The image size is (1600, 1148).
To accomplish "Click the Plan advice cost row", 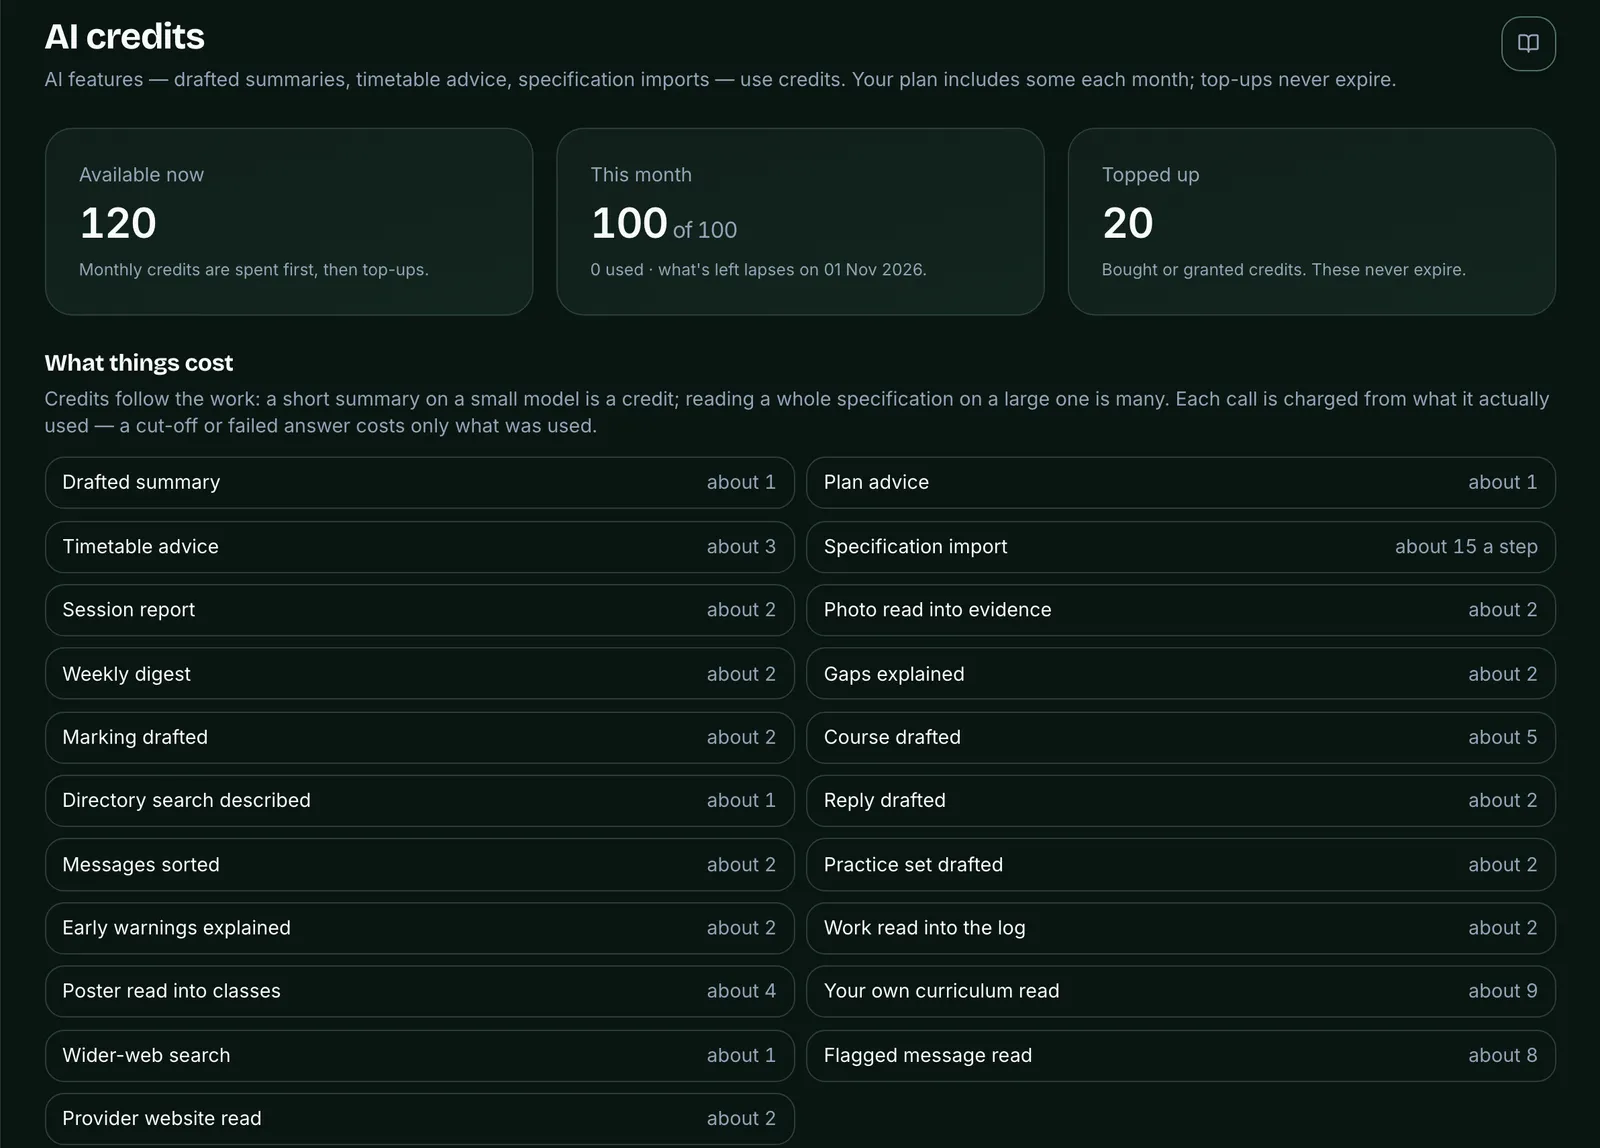I will click(x=1181, y=483).
